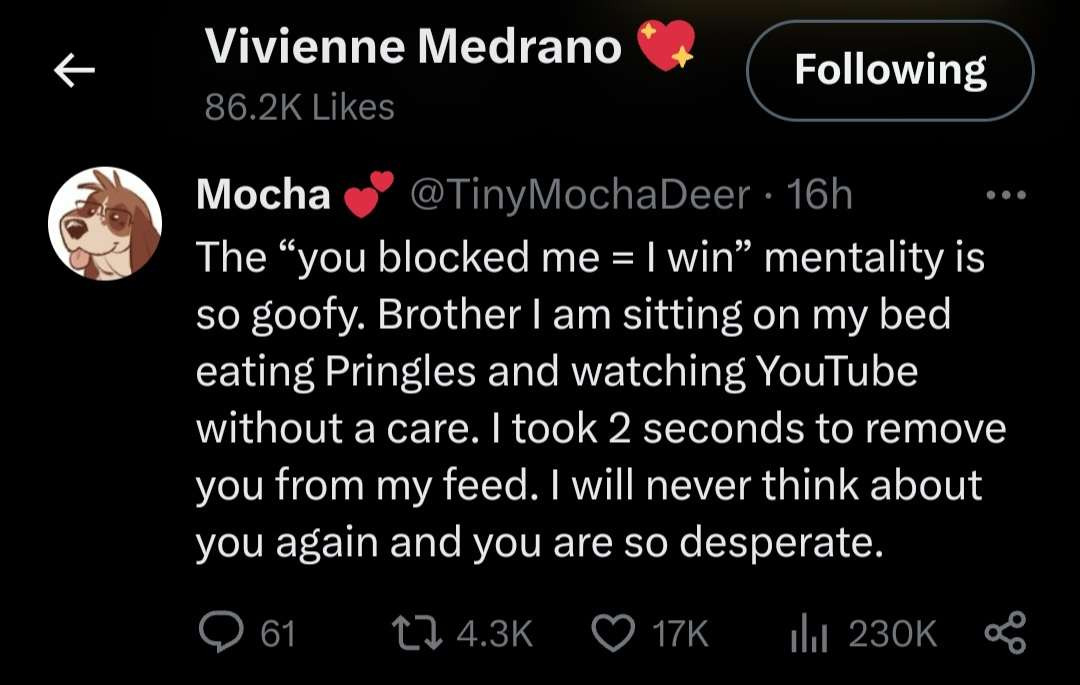Open Mocha's dog profile avatar

point(105,224)
